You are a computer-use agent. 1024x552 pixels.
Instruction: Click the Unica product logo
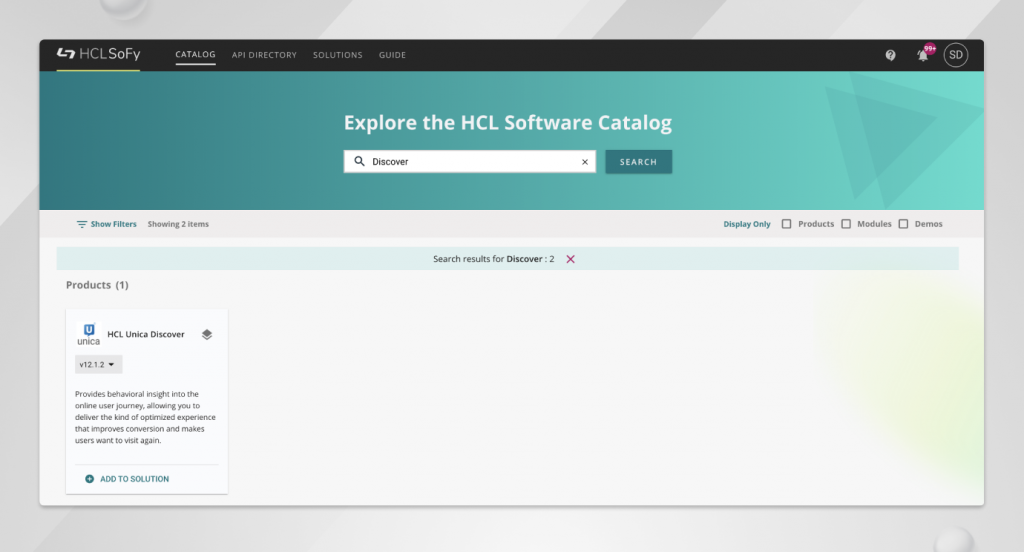(89, 334)
